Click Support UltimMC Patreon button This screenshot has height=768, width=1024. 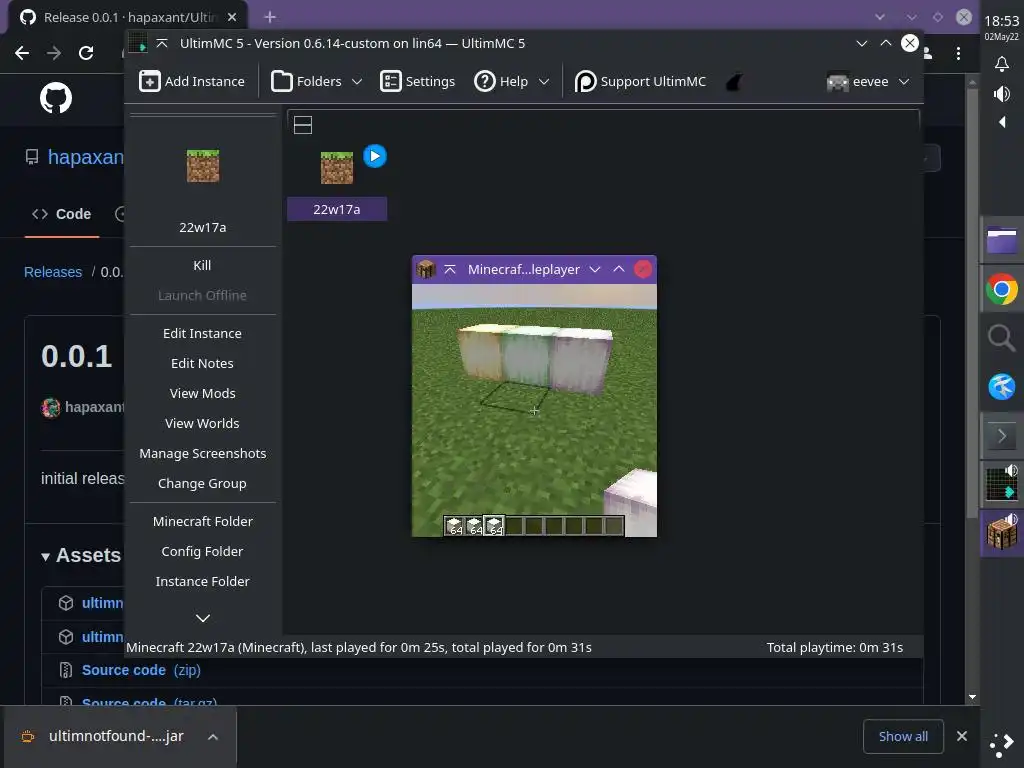tap(640, 82)
